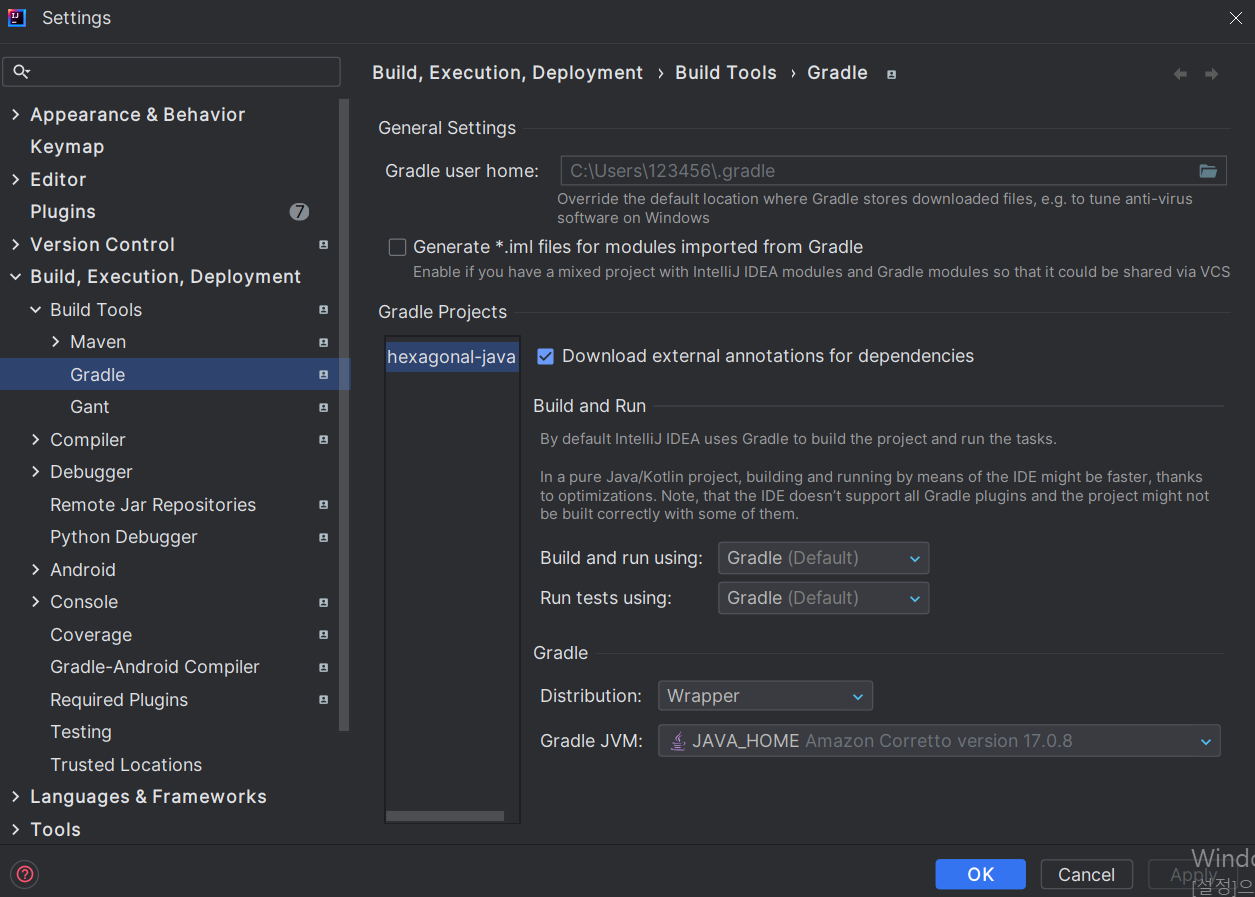
Task: Expand the Version Control section
Action: pos(15,245)
